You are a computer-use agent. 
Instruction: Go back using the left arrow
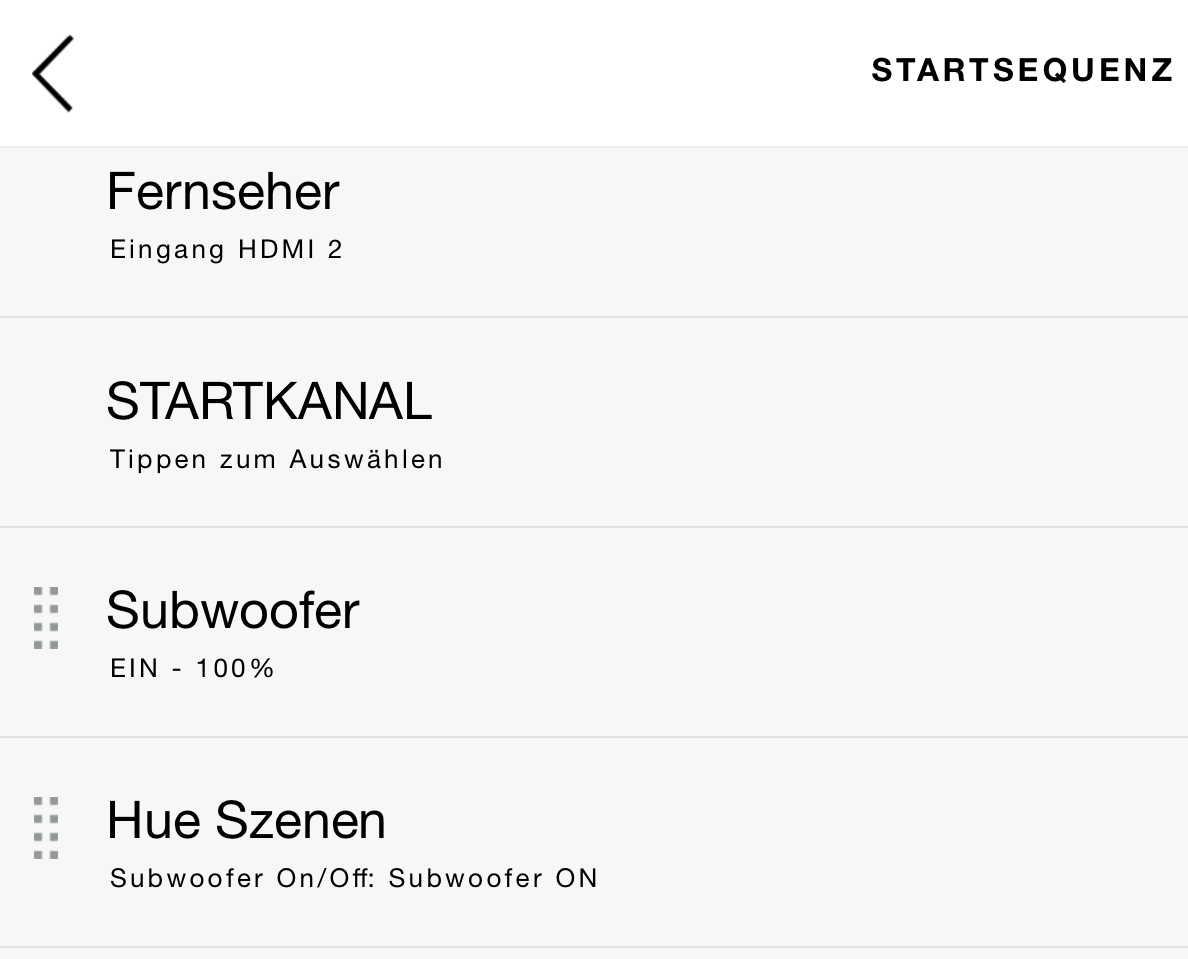53,73
